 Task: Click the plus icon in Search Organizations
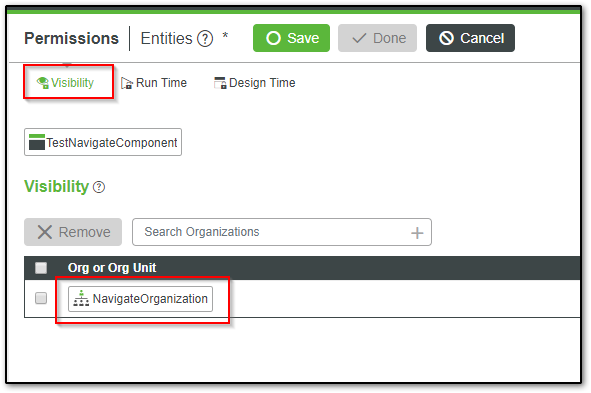tap(417, 233)
